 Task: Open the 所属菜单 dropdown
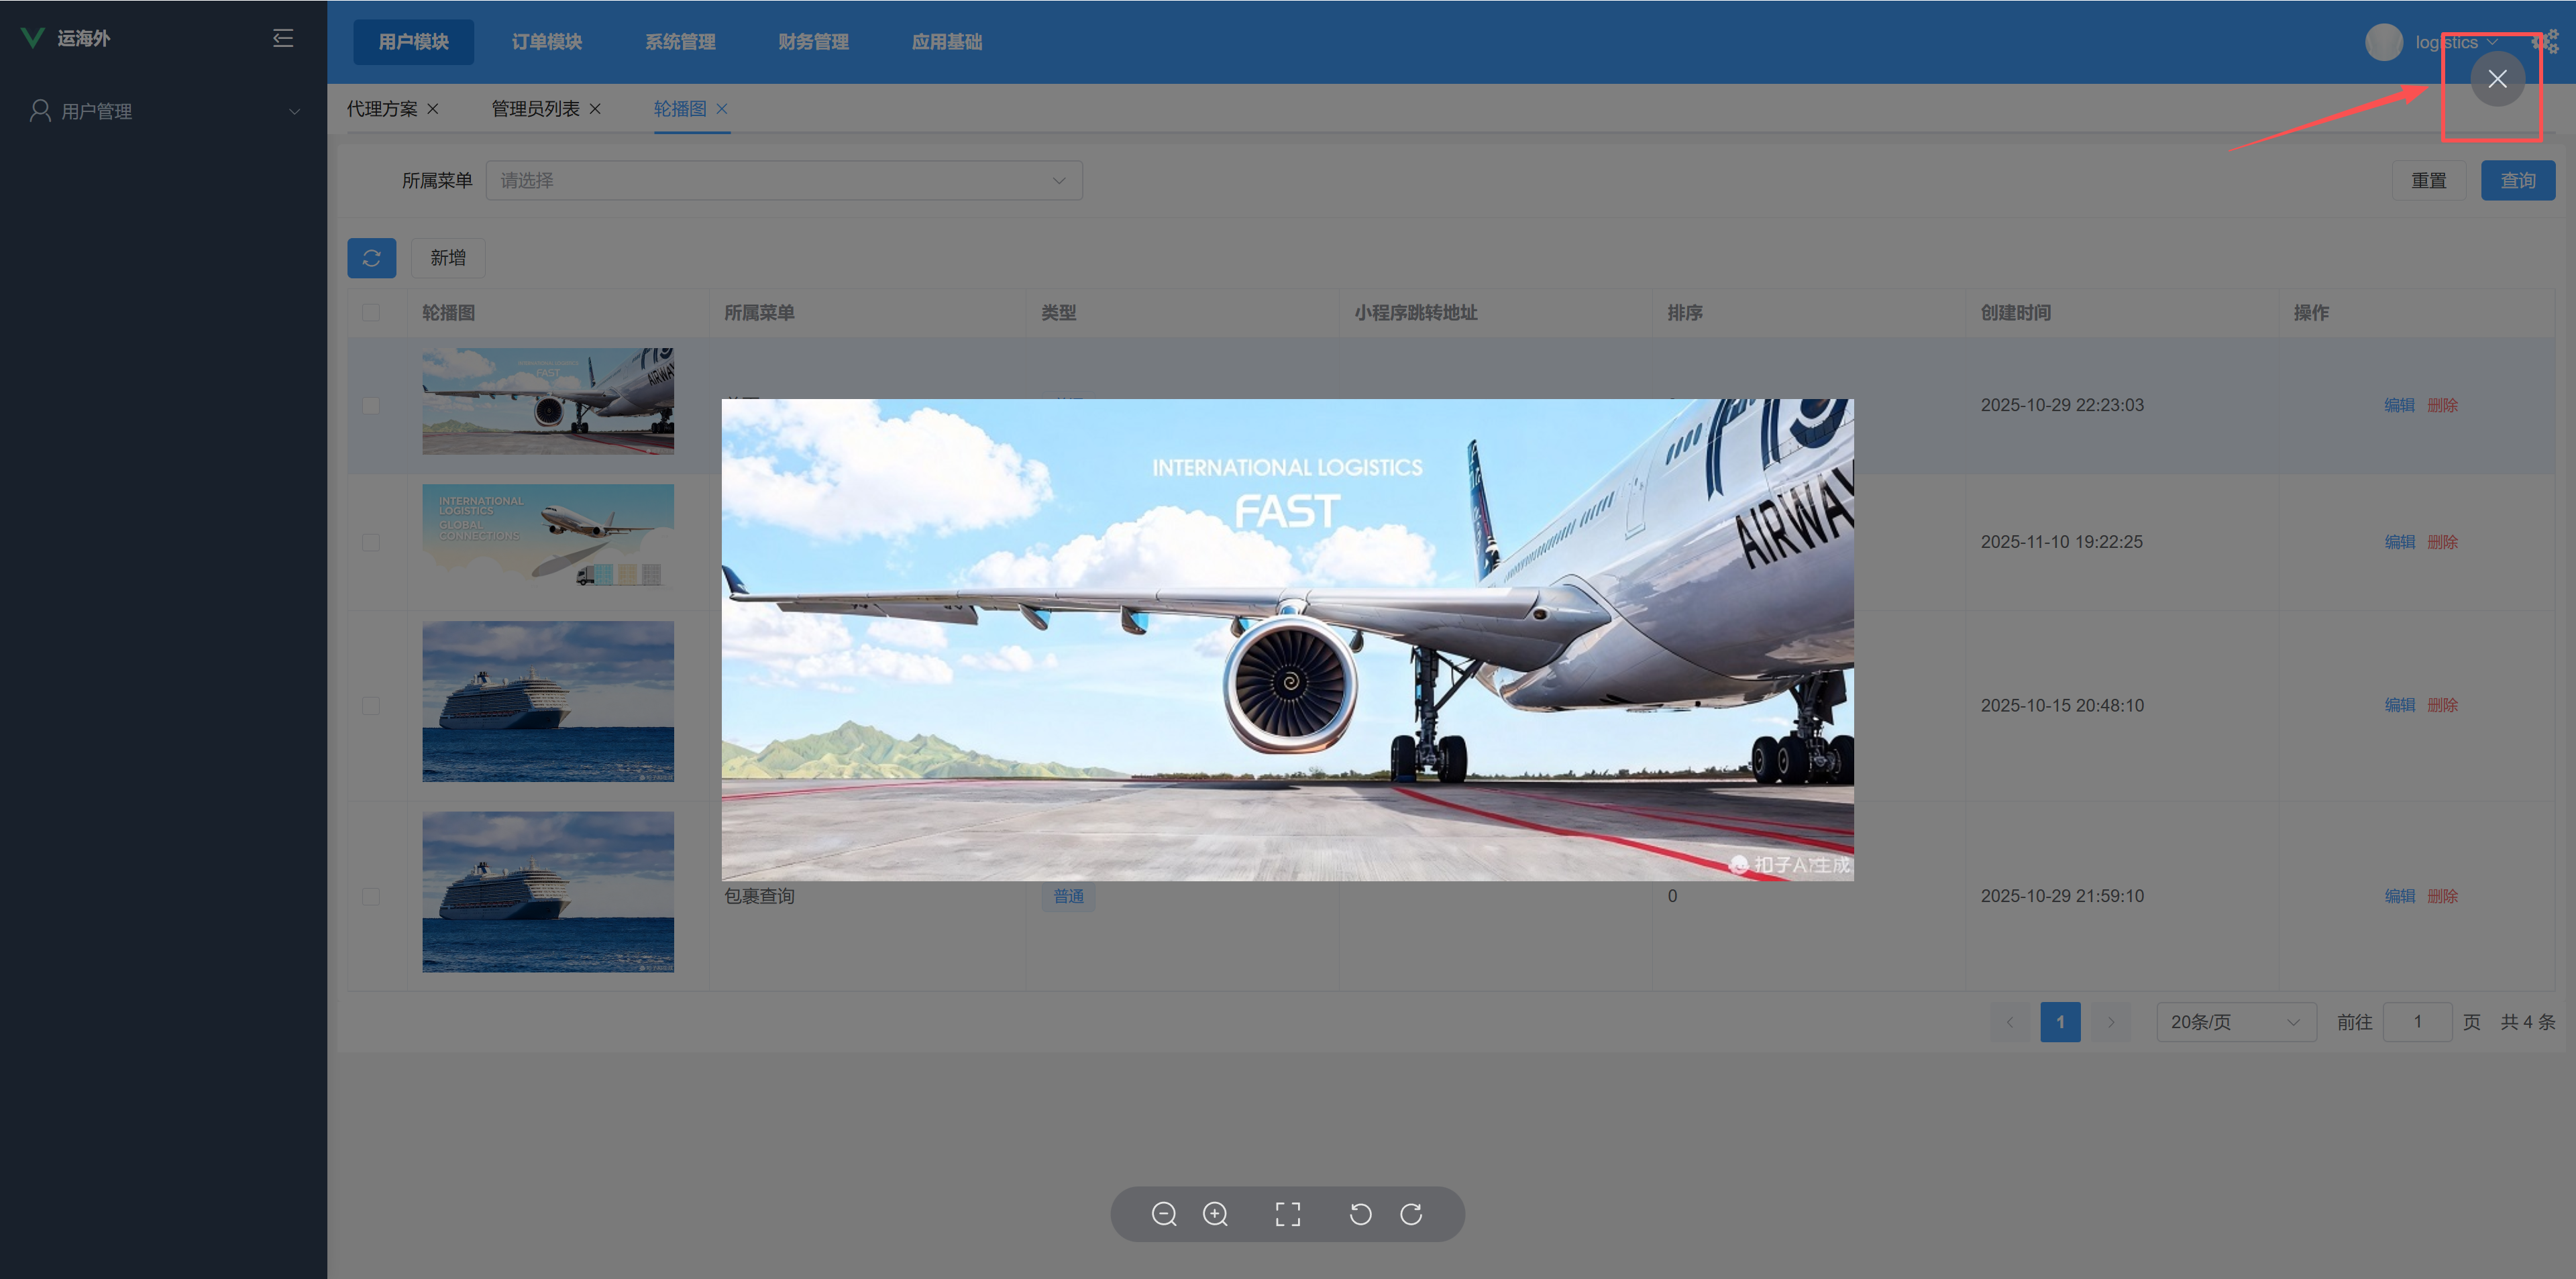783,181
